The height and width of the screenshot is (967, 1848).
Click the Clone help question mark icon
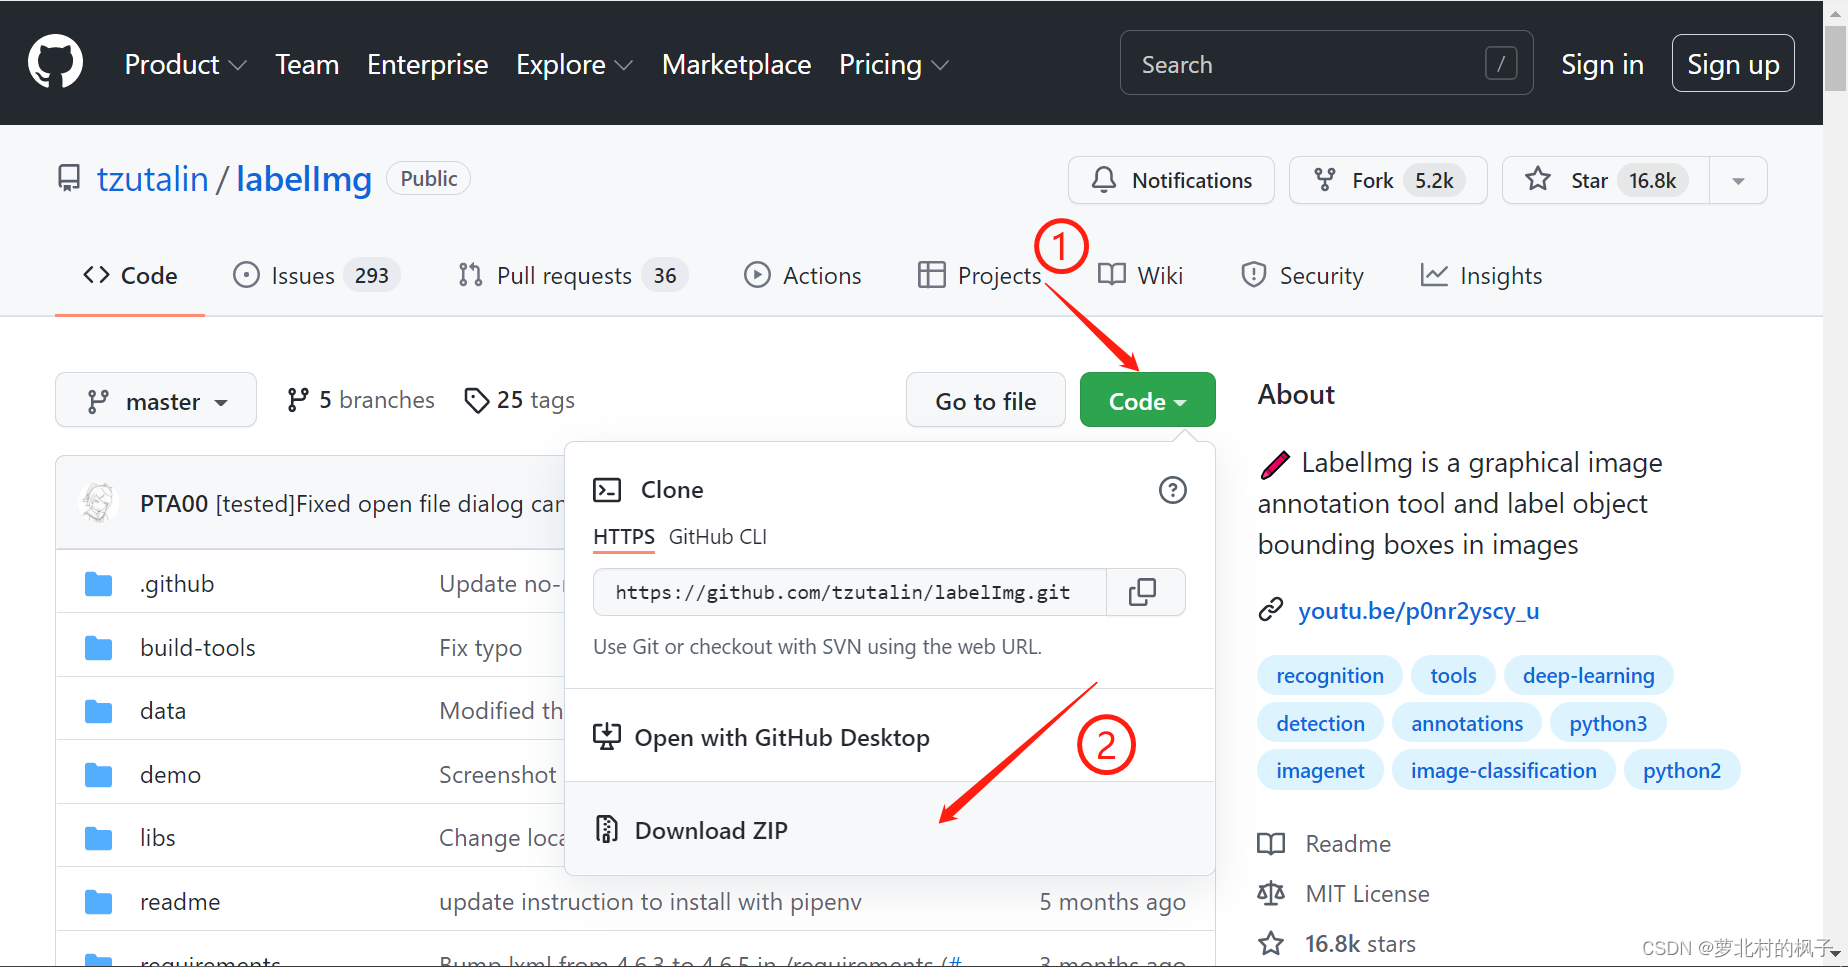[x=1172, y=490]
